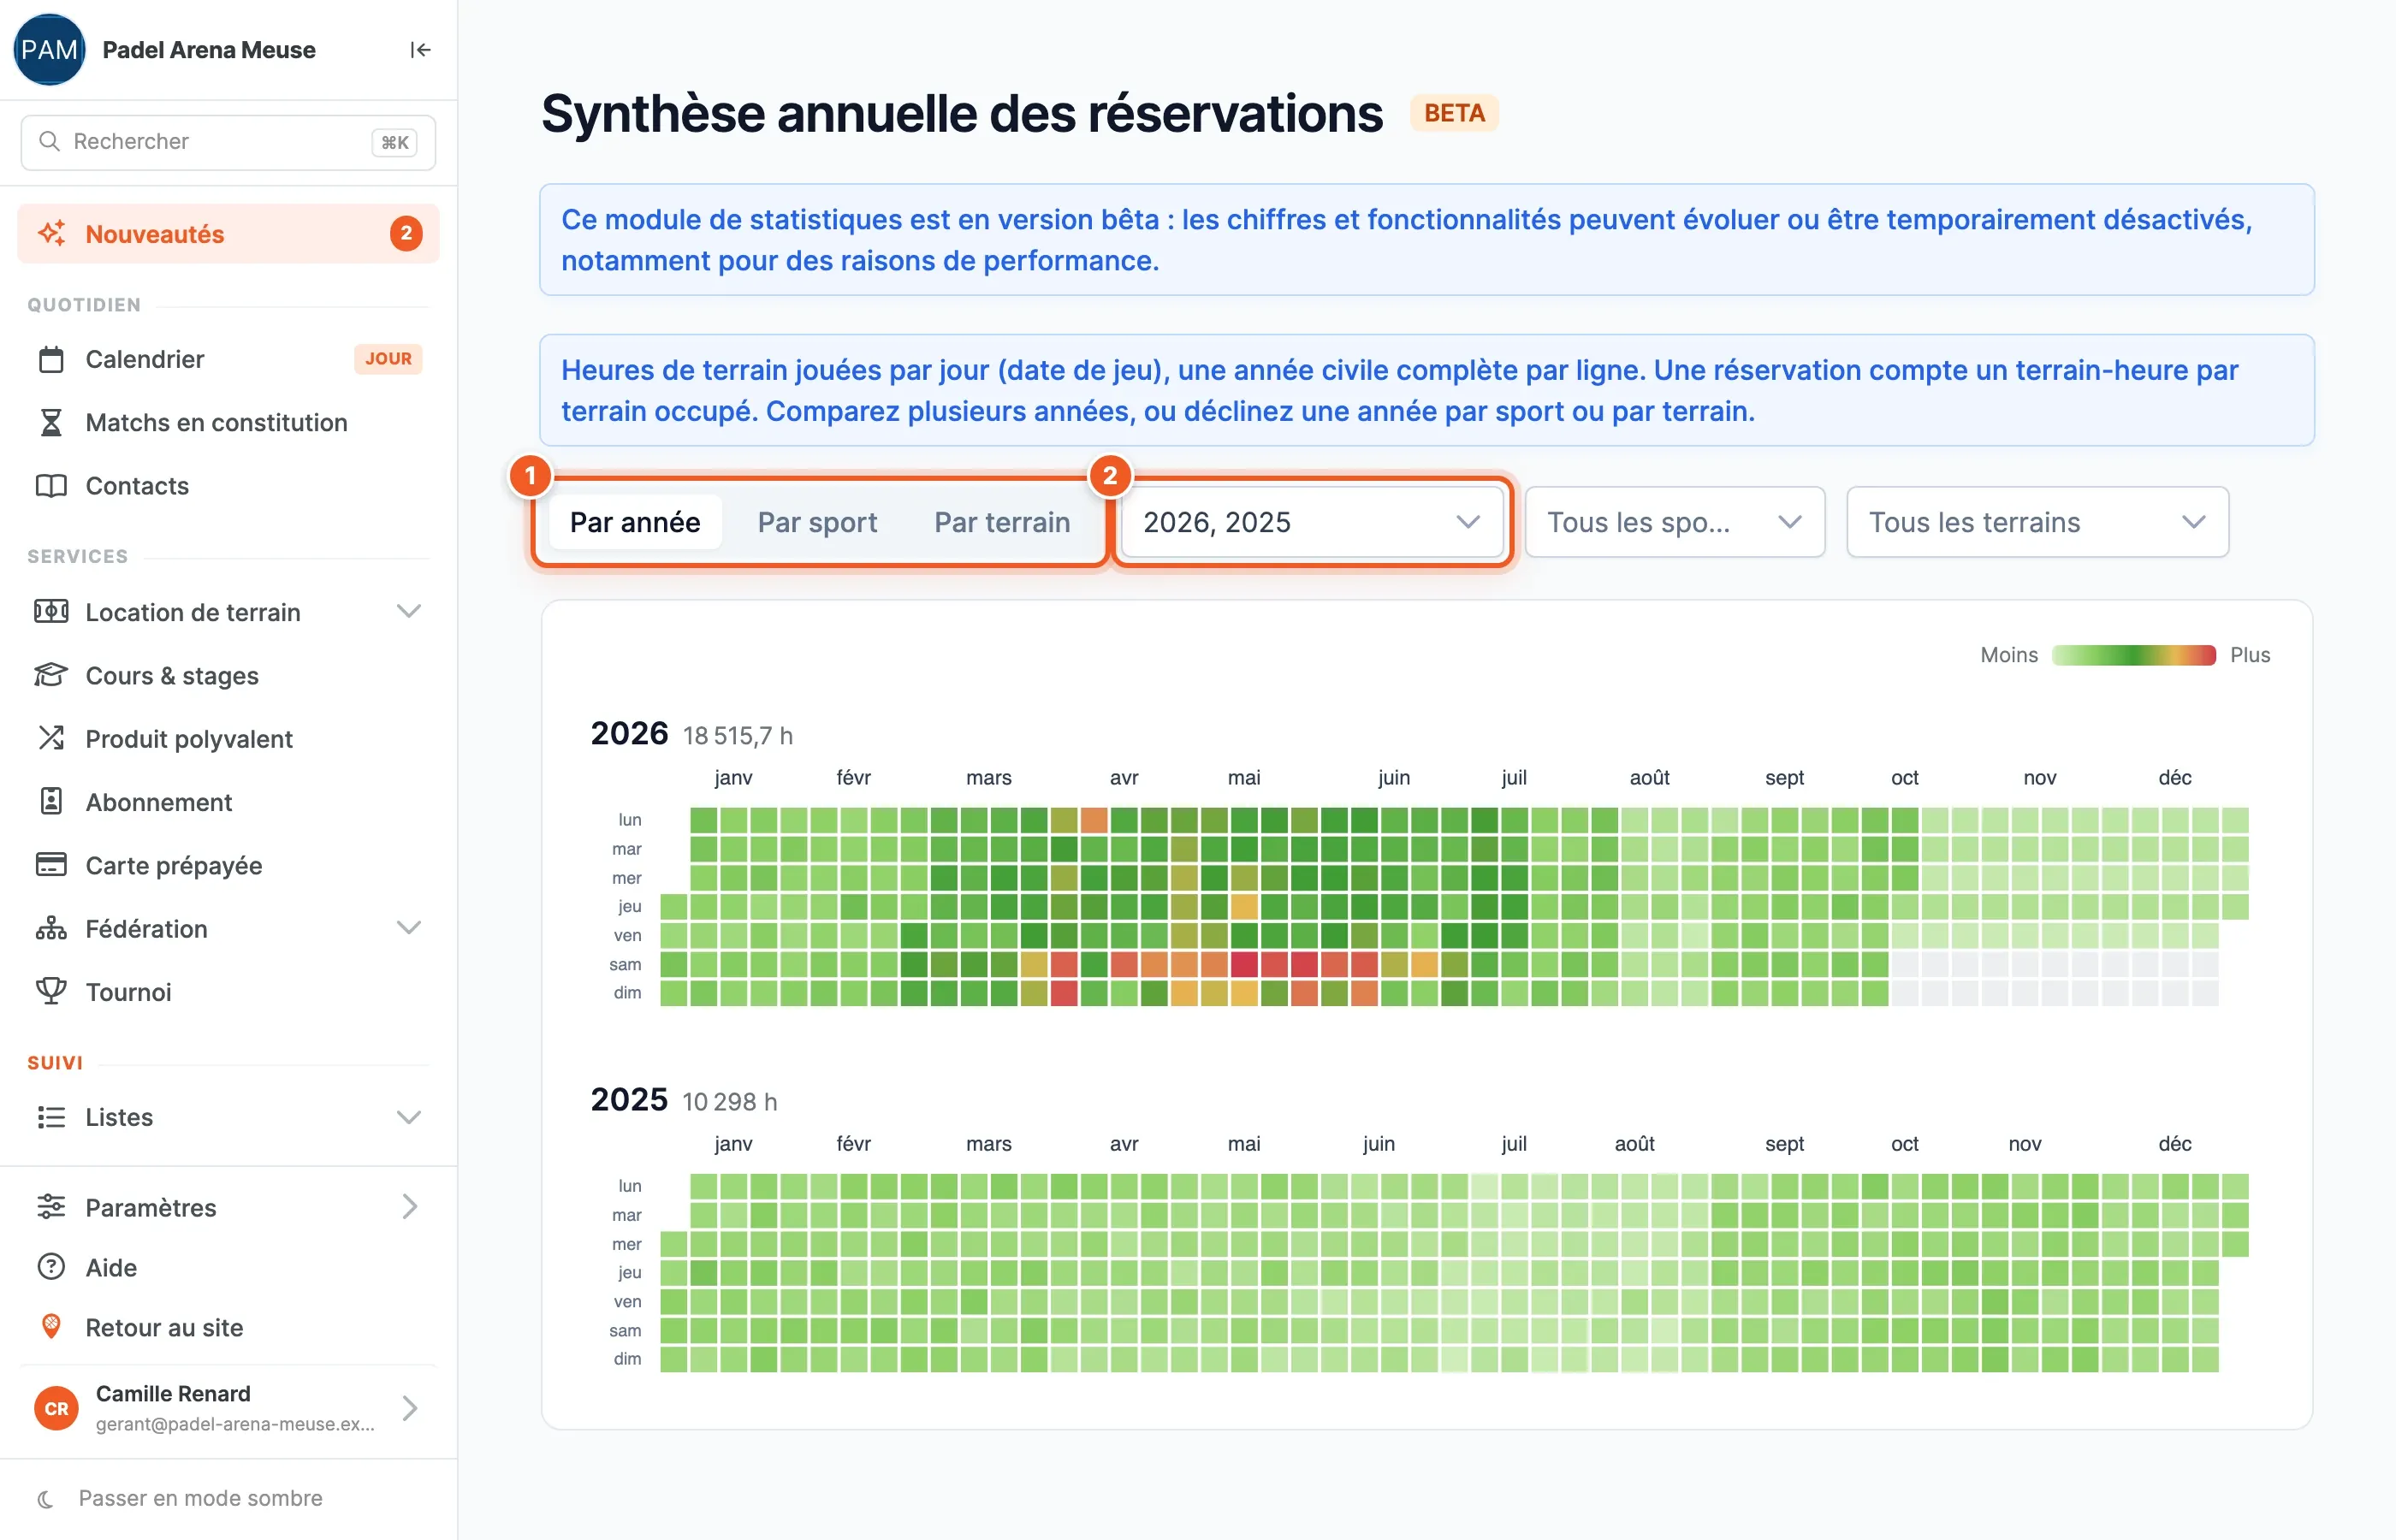Click the Location de terrain field icon
The height and width of the screenshot is (1540, 2396).
pyautogui.click(x=51, y=611)
